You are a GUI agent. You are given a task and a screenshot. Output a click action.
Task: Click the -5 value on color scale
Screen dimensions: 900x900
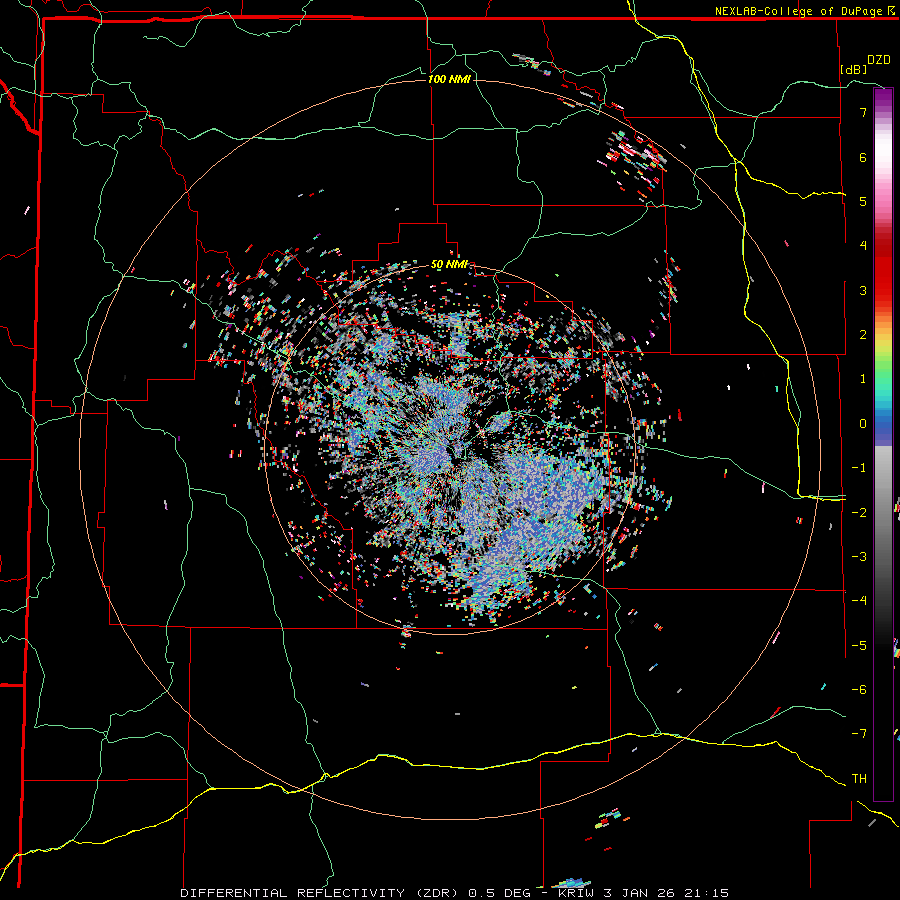tap(859, 645)
